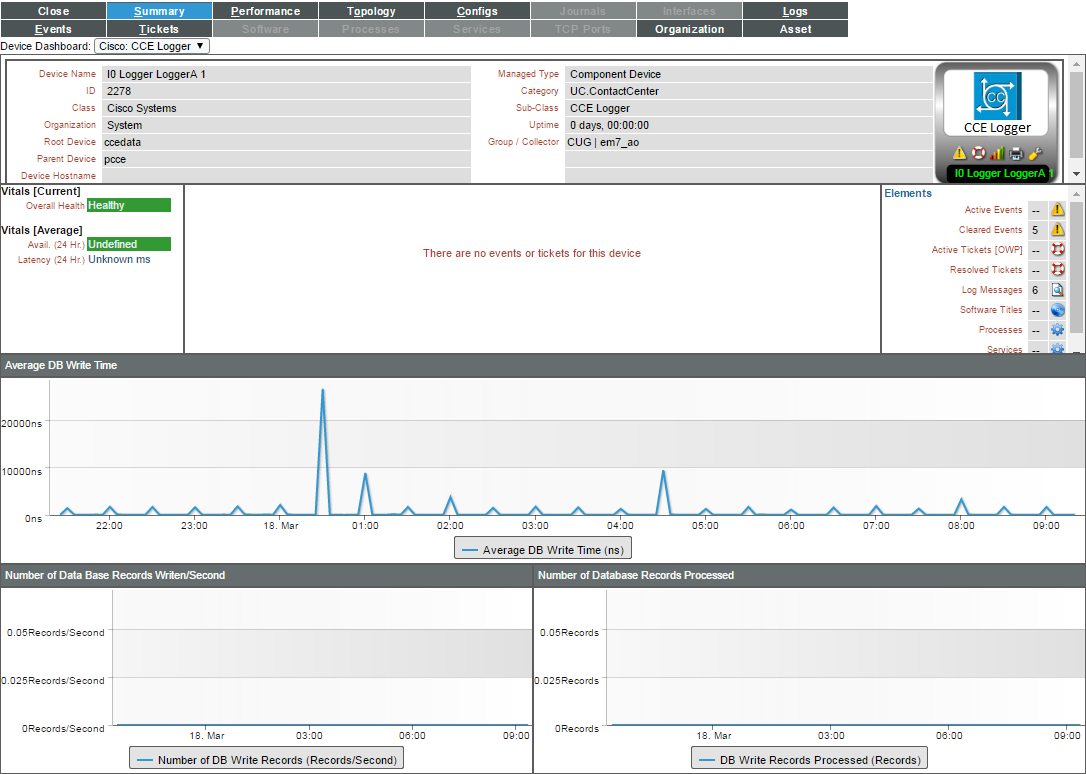Click the Latency Unknown ms value
The image size is (1086, 774).
coord(119,260)
